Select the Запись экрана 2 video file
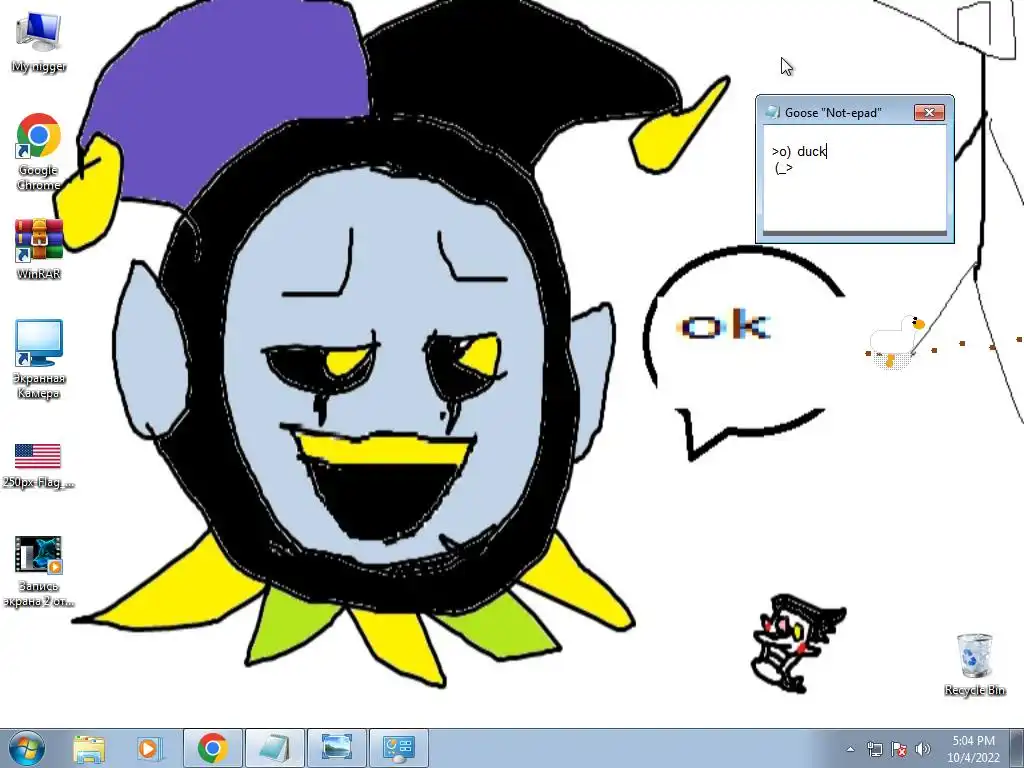 tap(39, 571)
